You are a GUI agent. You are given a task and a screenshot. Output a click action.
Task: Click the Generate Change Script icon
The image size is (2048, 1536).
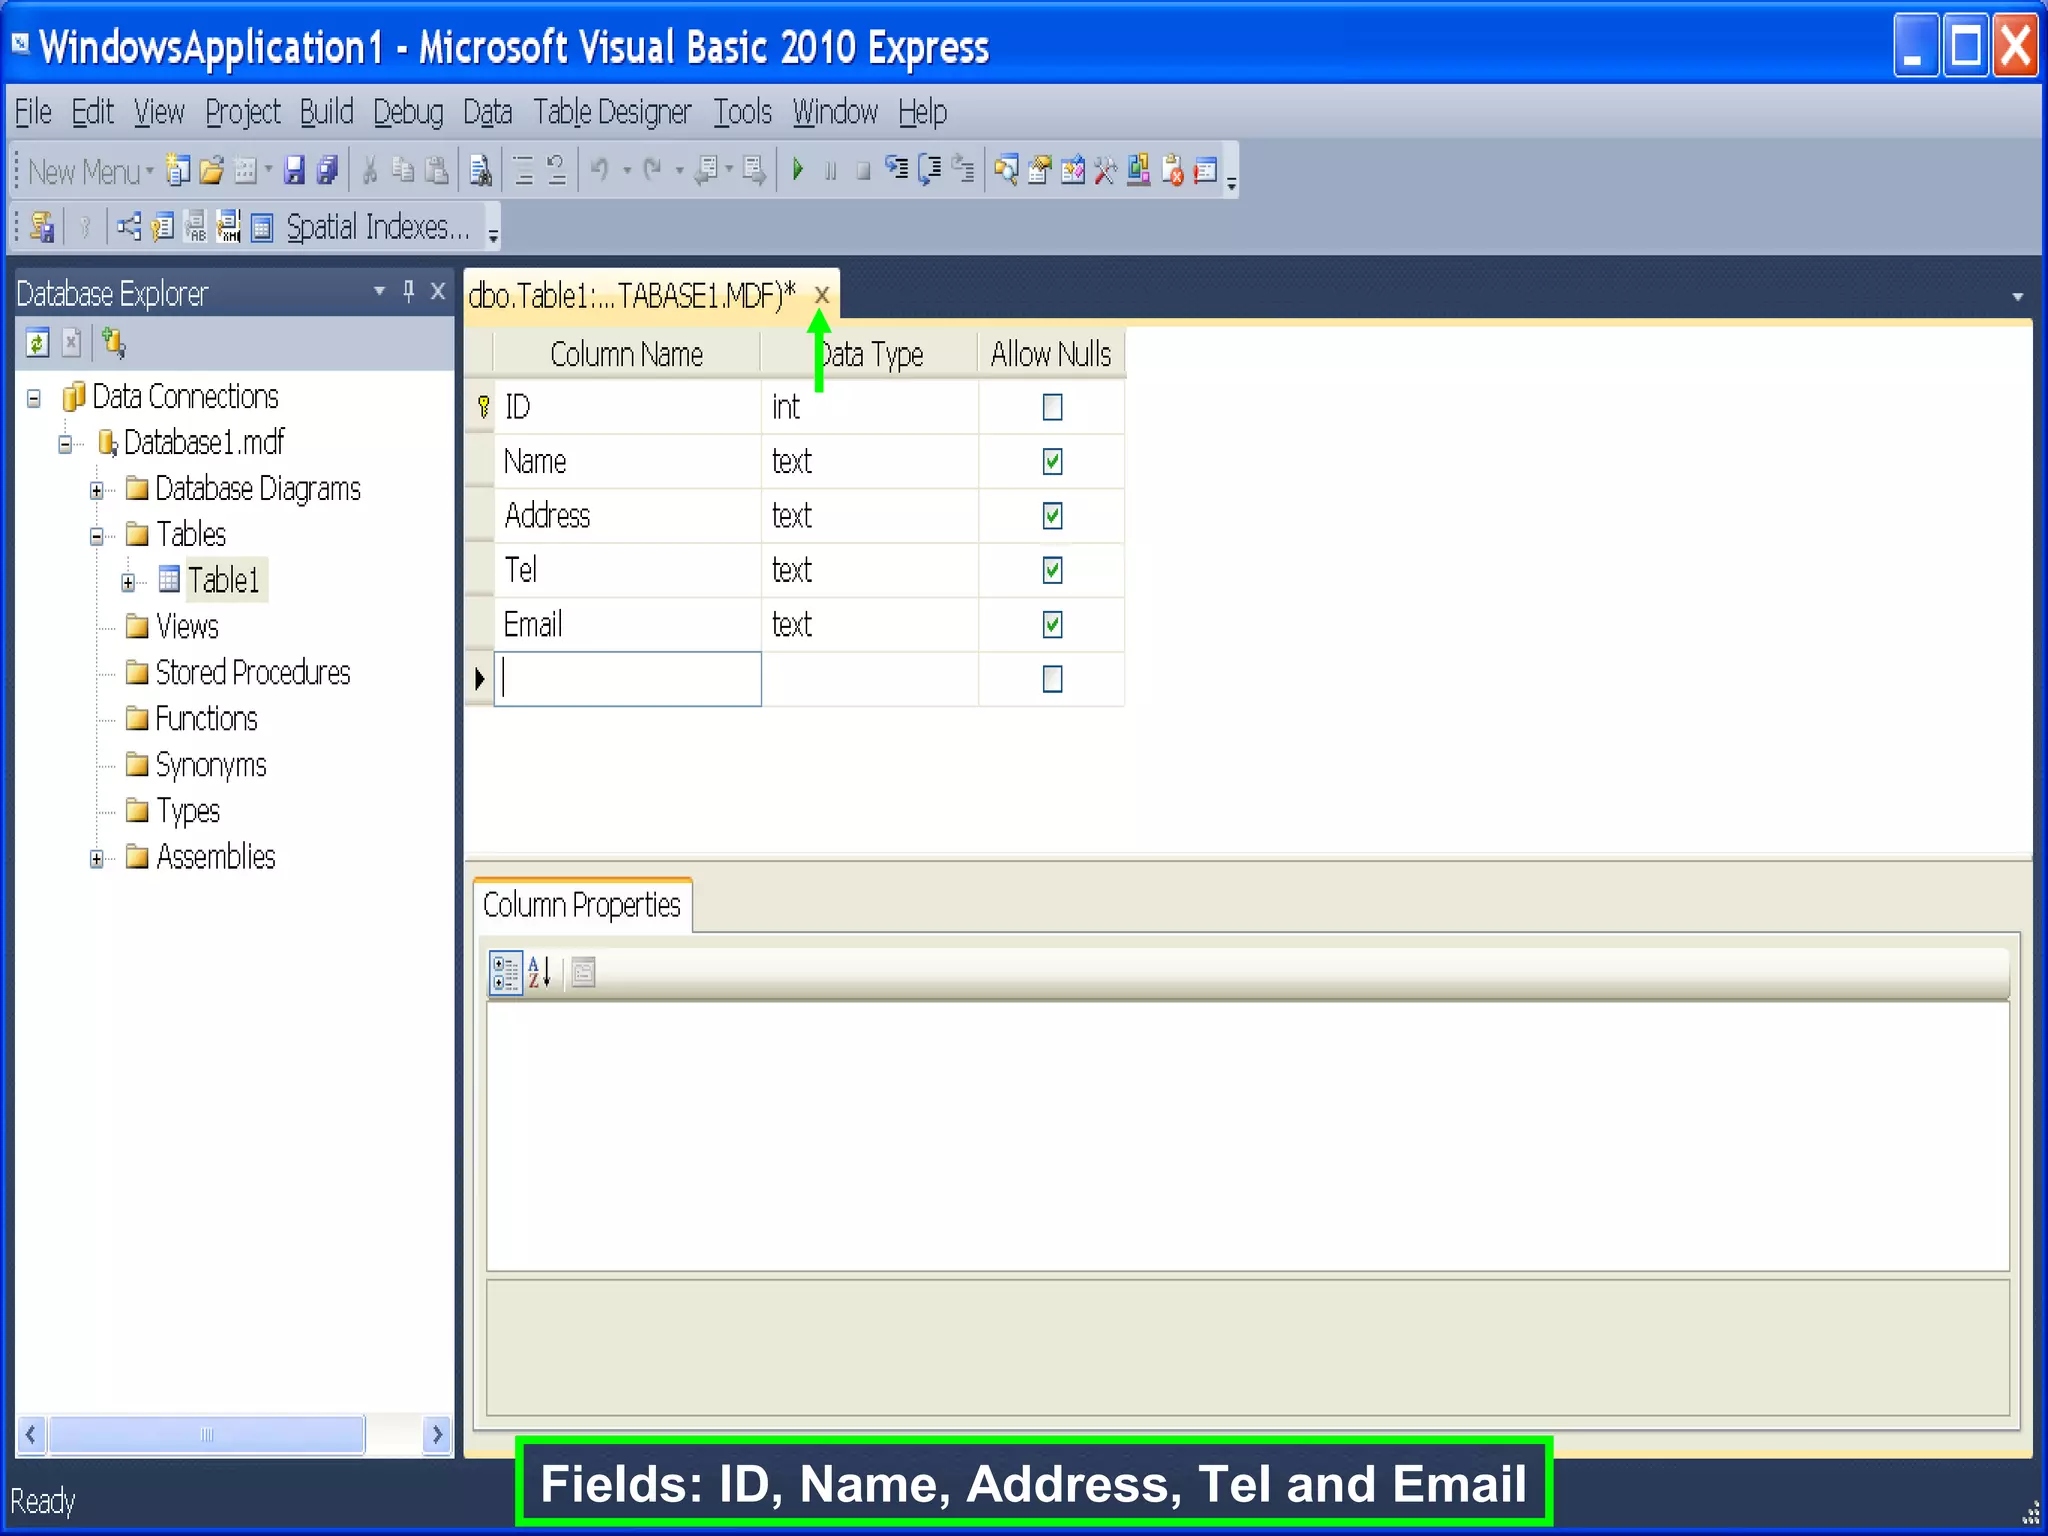click(x=41, y=228)
